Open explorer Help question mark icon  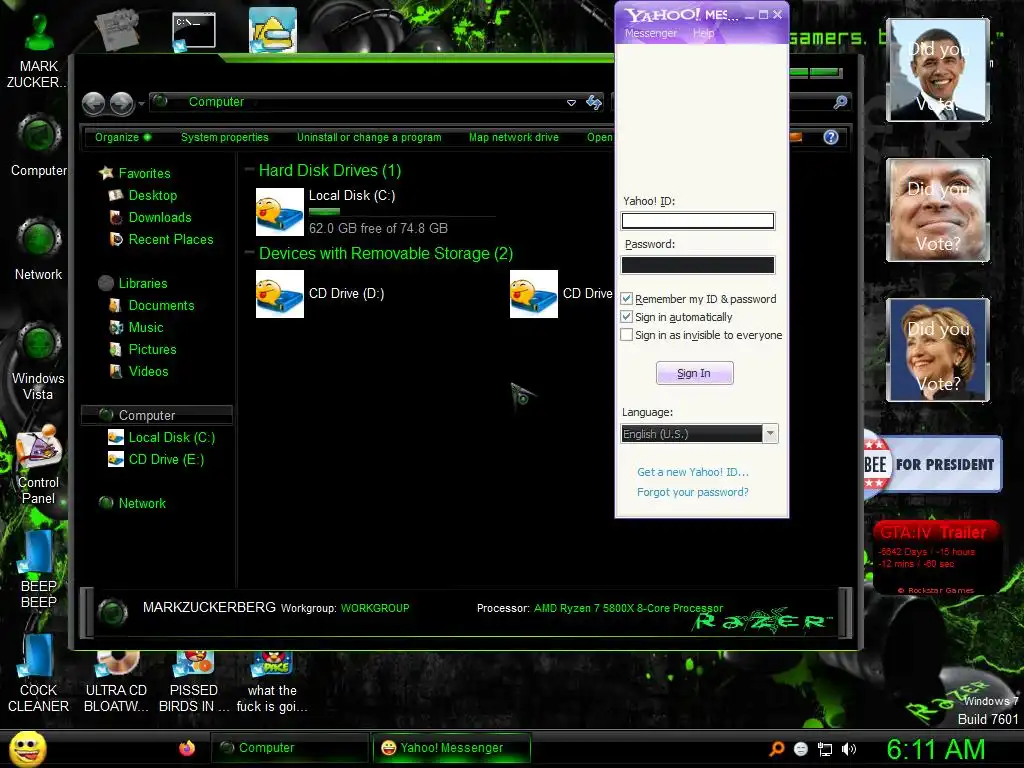tap(831, 137)
